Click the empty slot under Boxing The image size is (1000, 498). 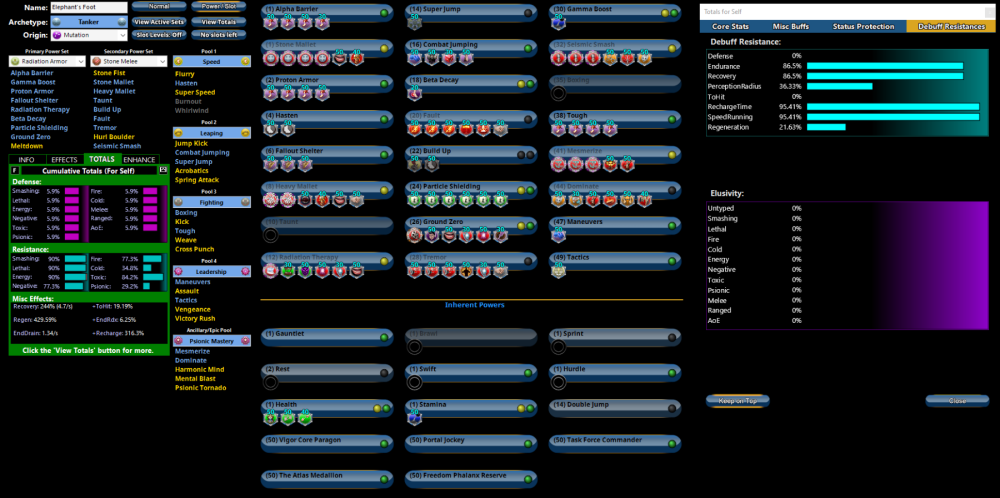click(x=559, y=94)
